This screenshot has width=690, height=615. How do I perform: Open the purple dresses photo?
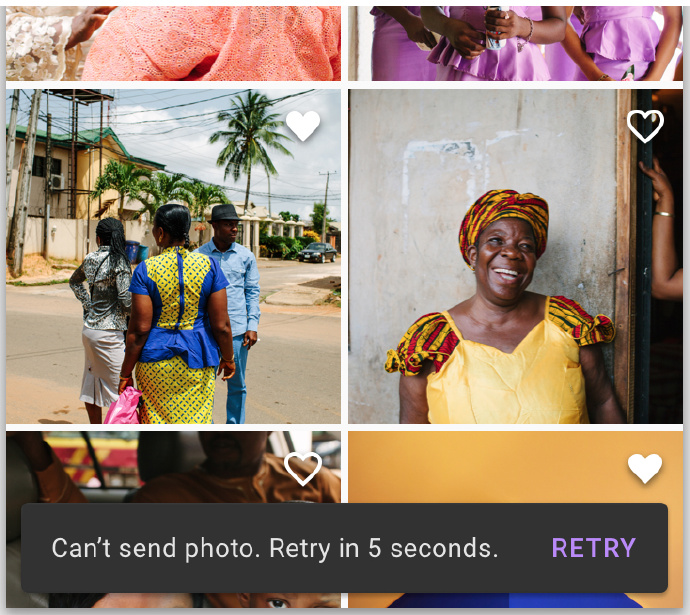pyautogui.click(x=515, y=43)
